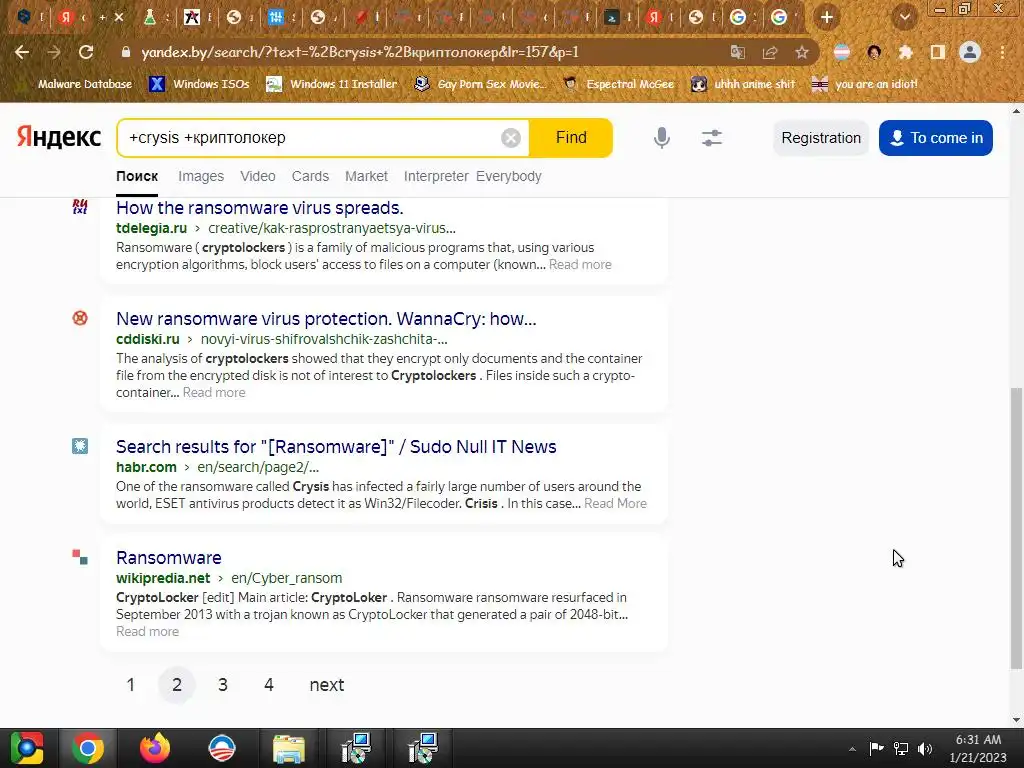Open the Sudo Null IT News result
Viewport: 1024px width, 768px height.
pos(336,447)
